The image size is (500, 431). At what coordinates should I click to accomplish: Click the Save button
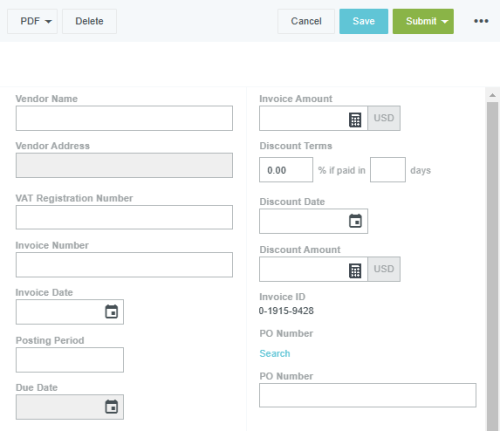[x=364, y=21]
